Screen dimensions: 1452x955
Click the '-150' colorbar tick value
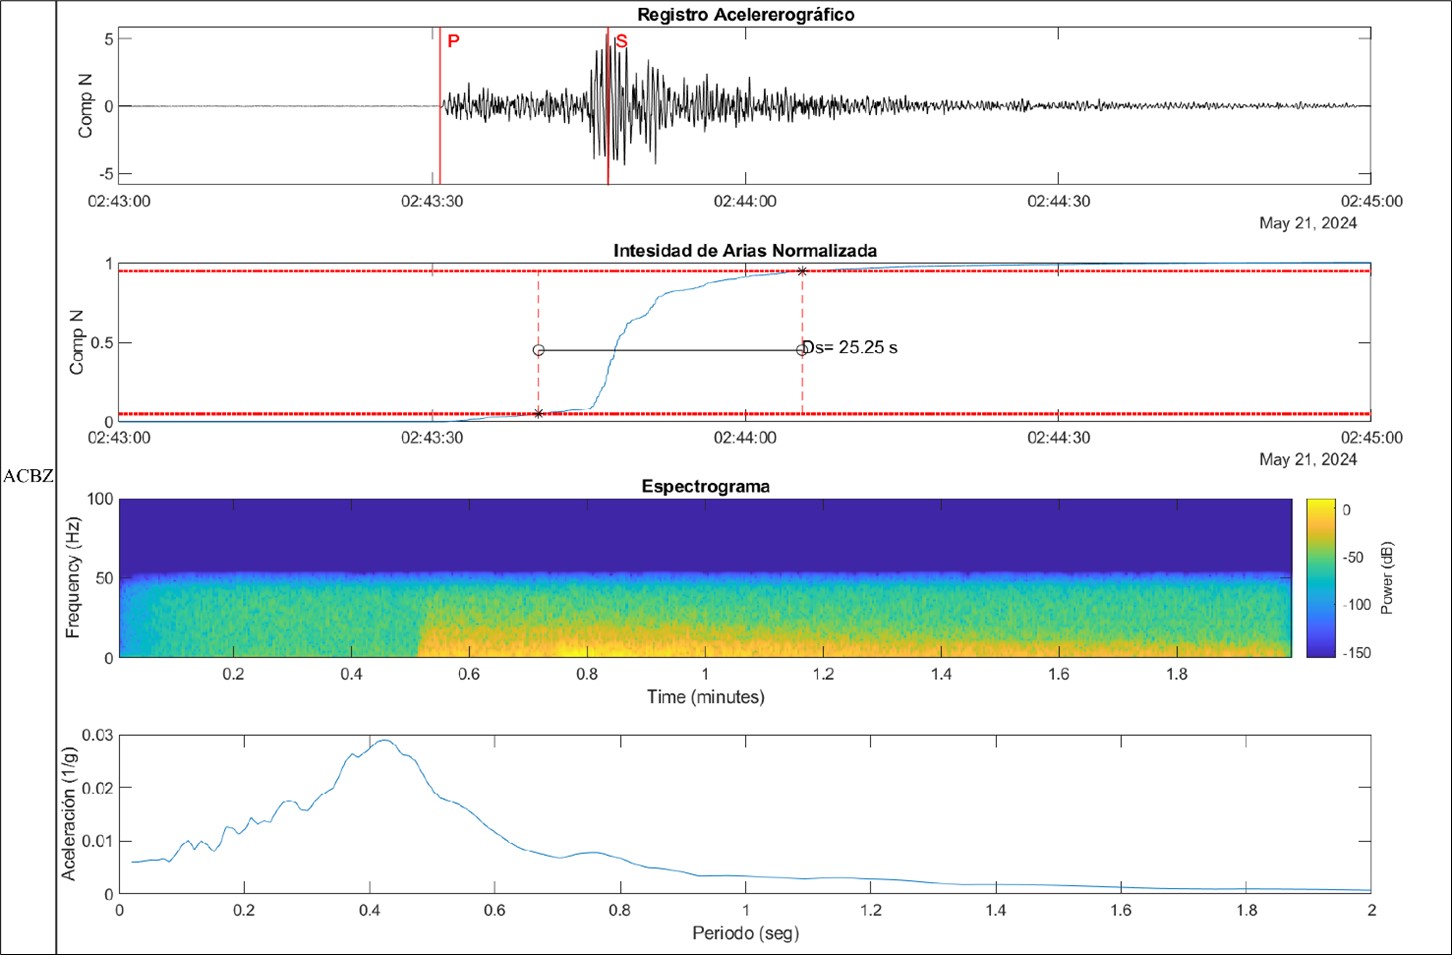(x=1356, y=653)
